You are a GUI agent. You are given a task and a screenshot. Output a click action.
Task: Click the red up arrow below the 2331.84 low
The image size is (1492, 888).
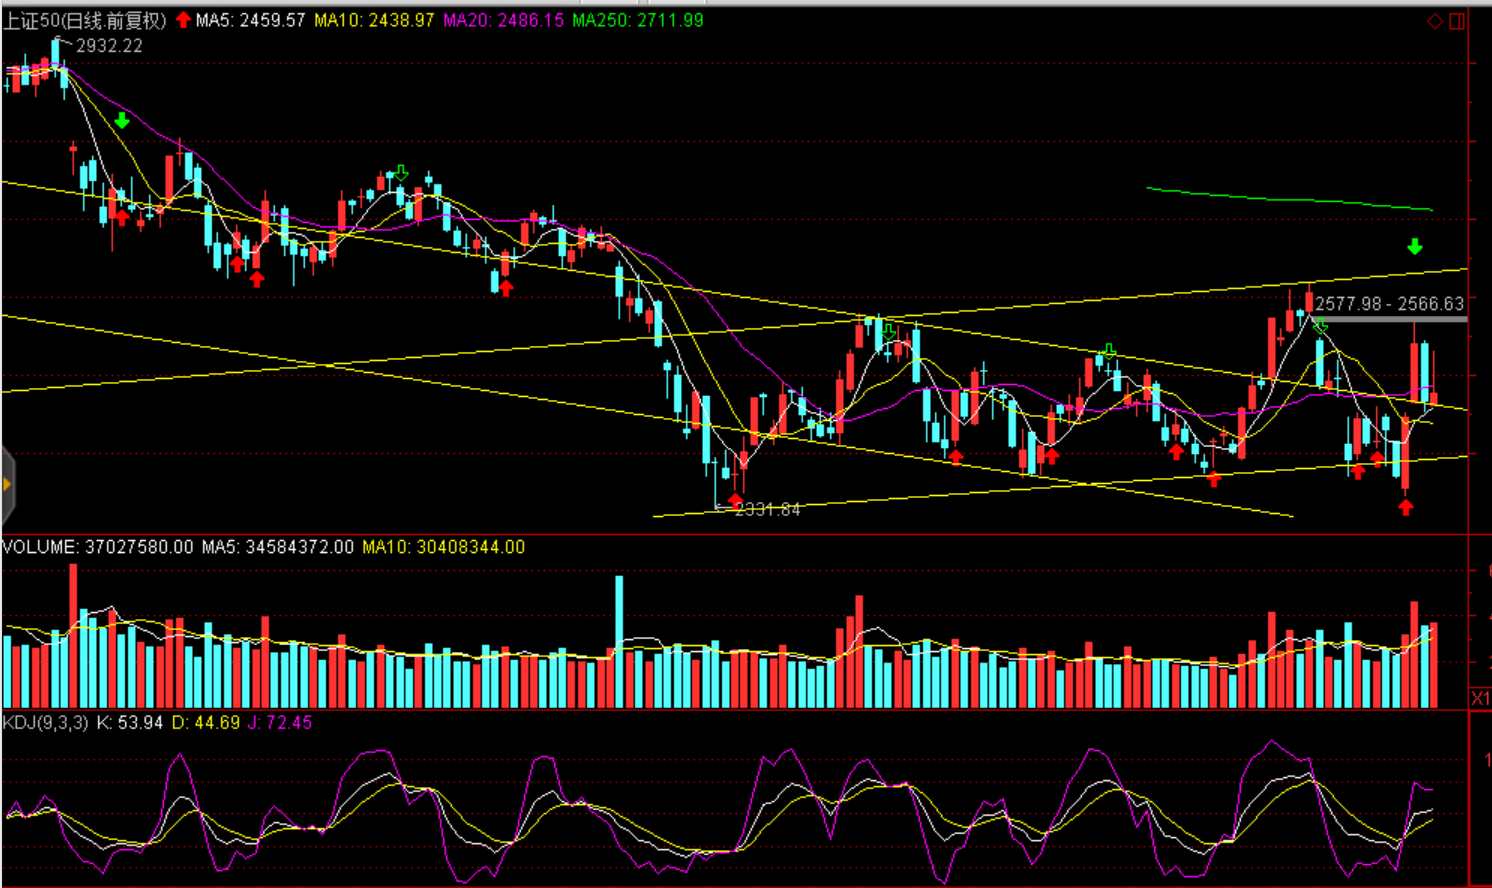click(736, 499)
